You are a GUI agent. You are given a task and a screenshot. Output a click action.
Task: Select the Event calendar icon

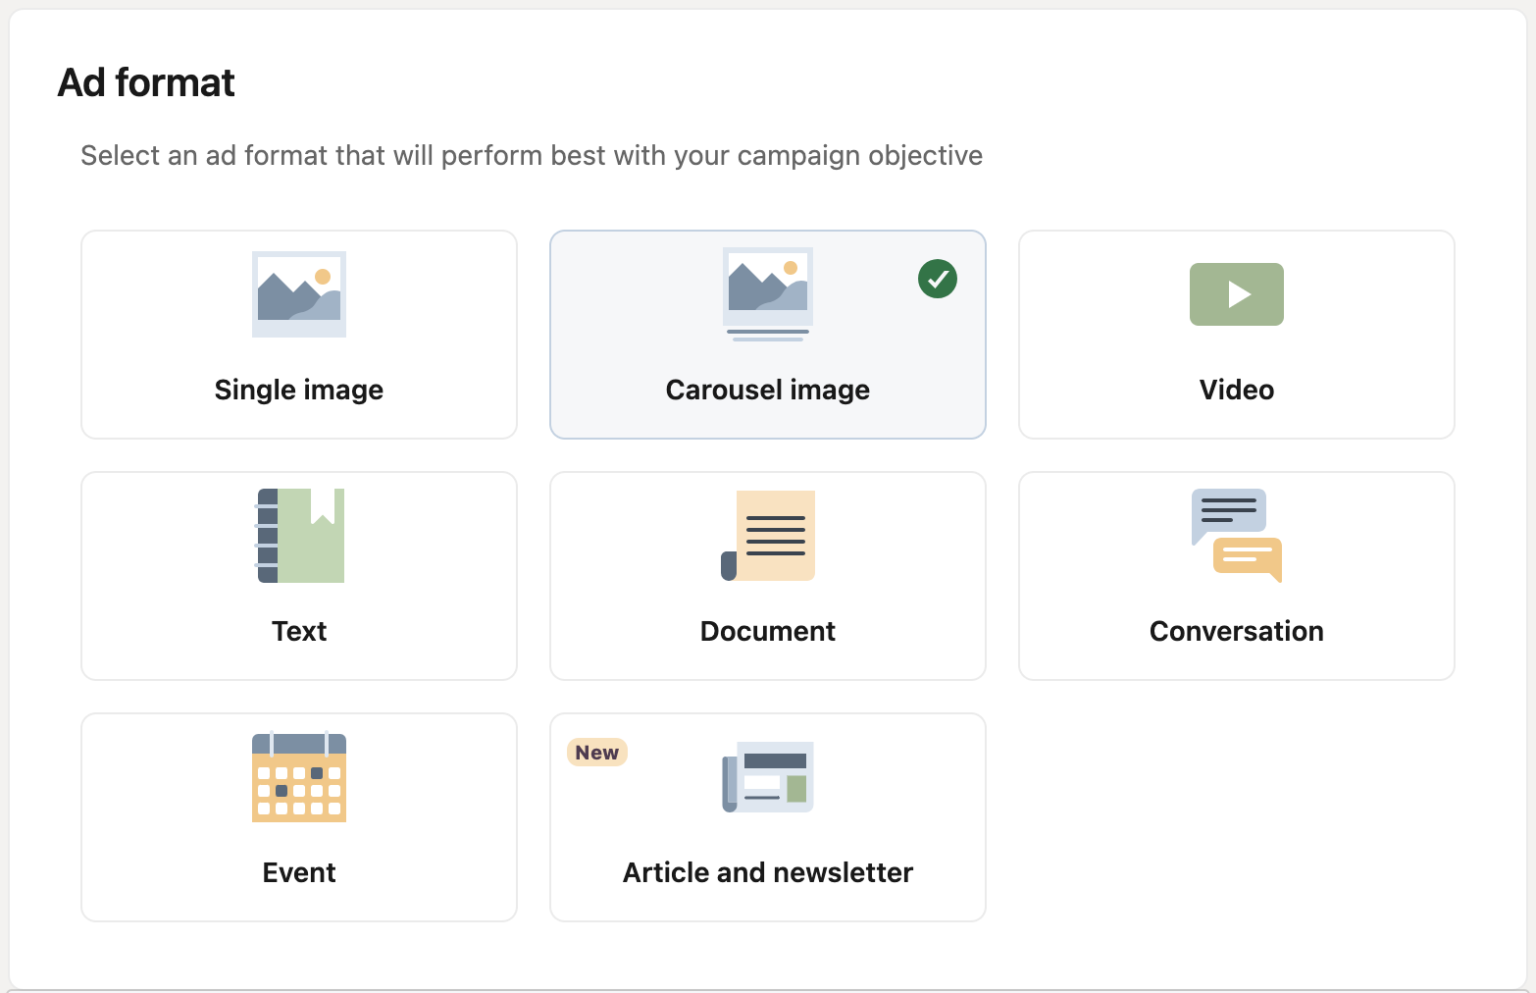pyautogui.click(x=298, y=778)
